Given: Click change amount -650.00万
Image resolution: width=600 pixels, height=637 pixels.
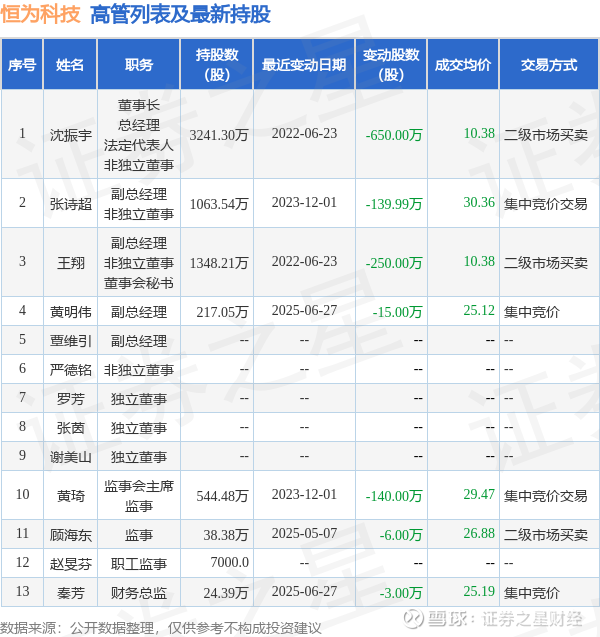Looking at the screenshot, I should [x=394, y=135].
